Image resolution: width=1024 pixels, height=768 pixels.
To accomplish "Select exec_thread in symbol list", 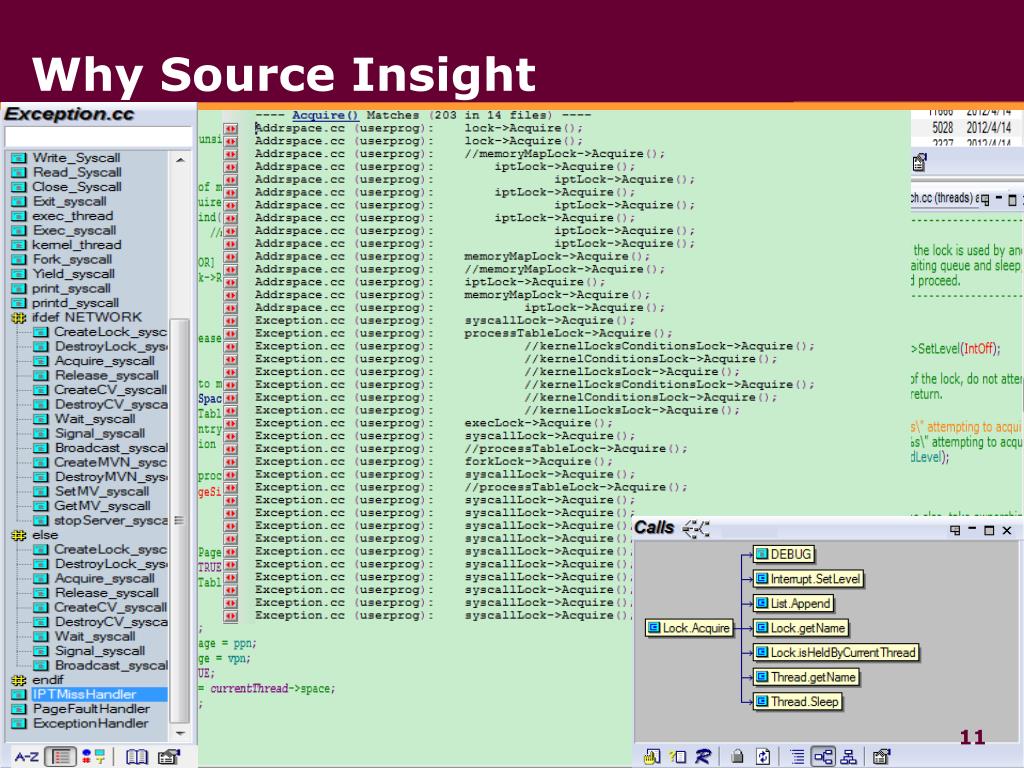I will pyautogui.click(x=72, y=216).
